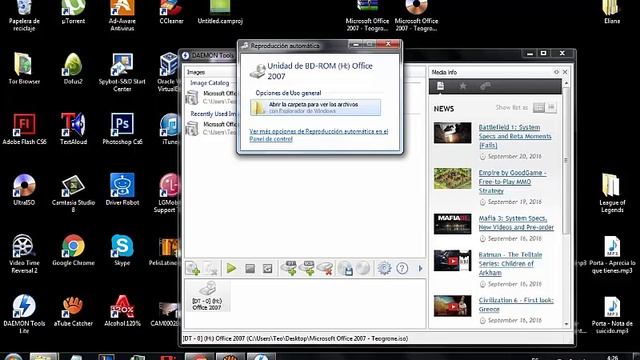Viewport: 640px width, 360px height.
Task: Play the Civilization 6 video thumbnail
Action: [452, 306]
